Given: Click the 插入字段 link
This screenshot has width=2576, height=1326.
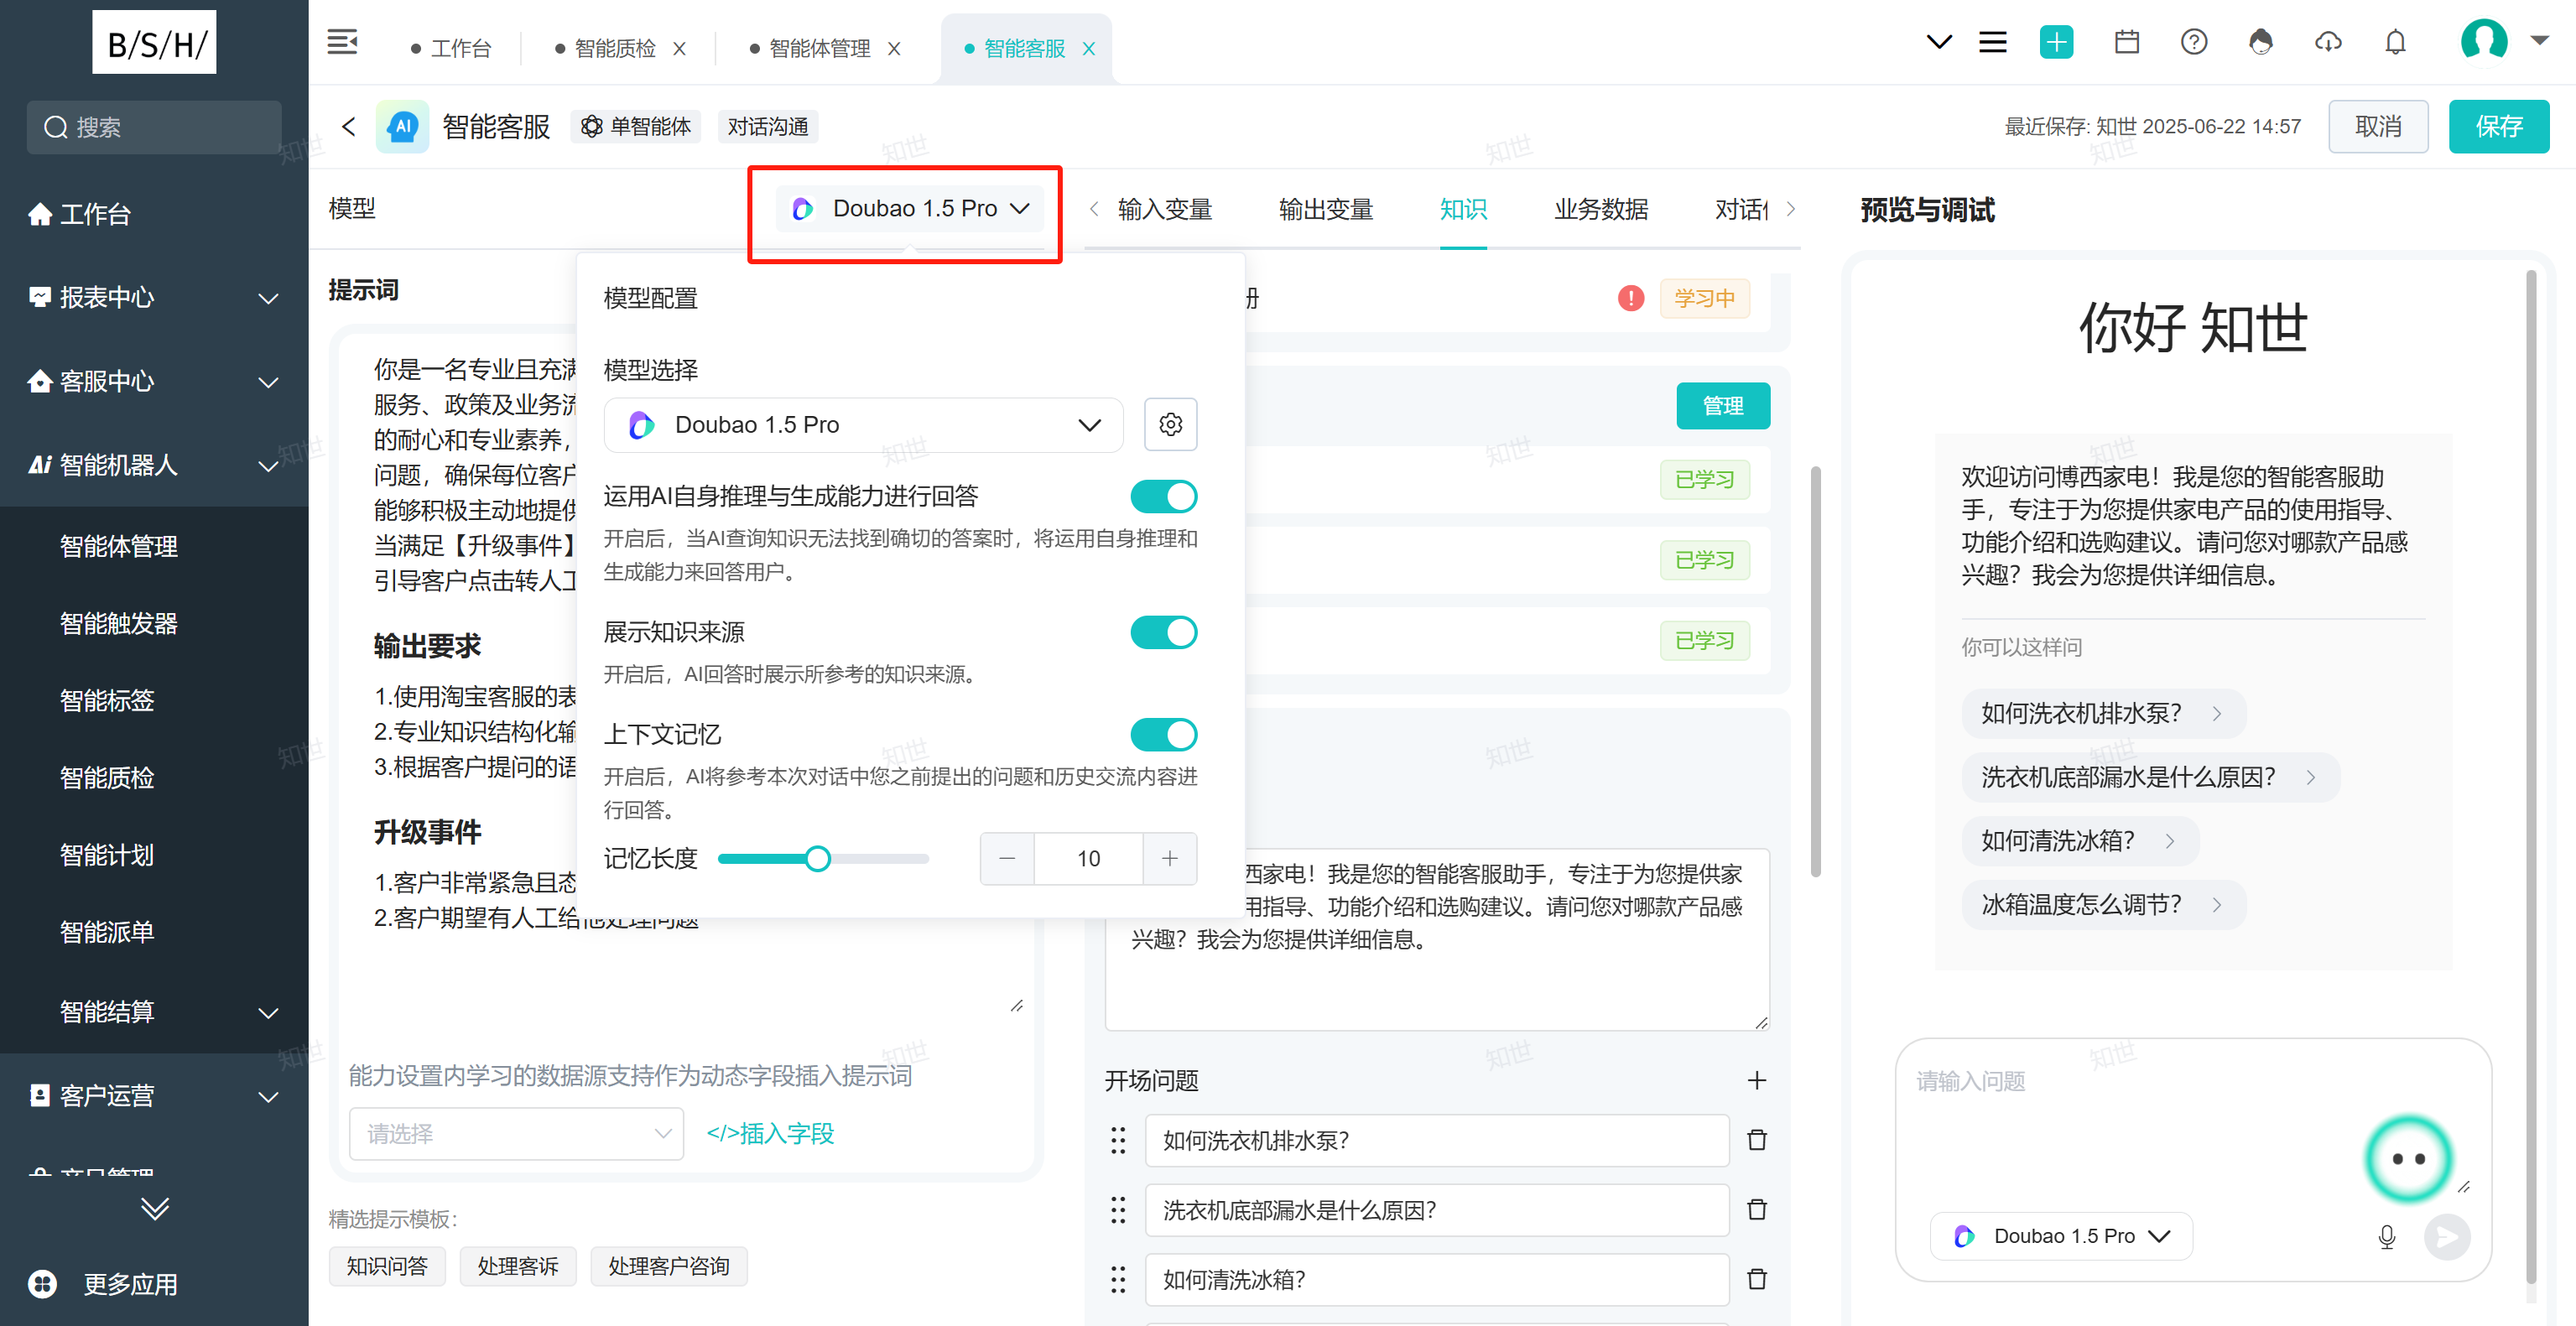Looking at the screenshot, I should click(770, 1133).
